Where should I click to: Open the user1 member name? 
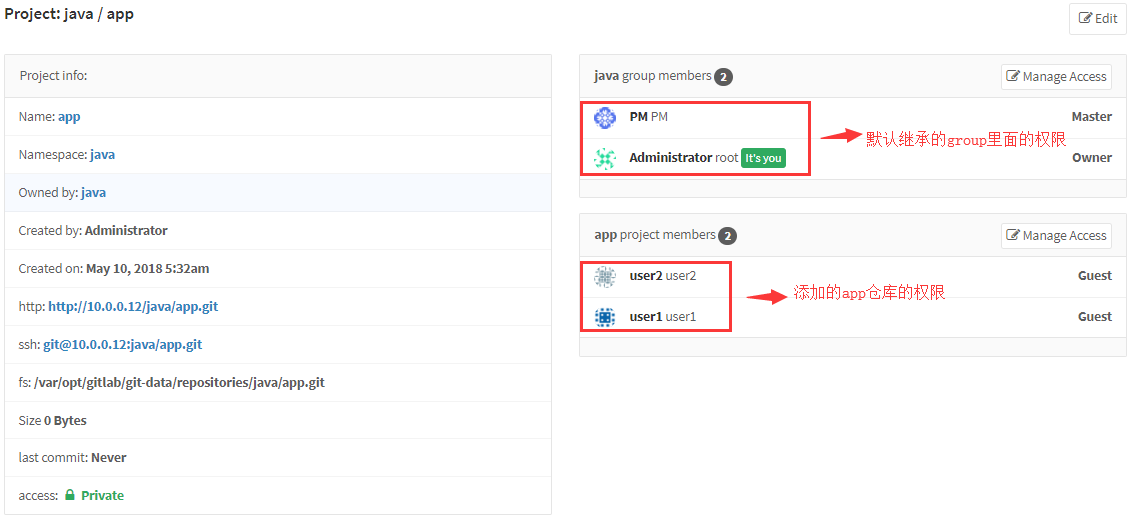click(x=645, y=316)
